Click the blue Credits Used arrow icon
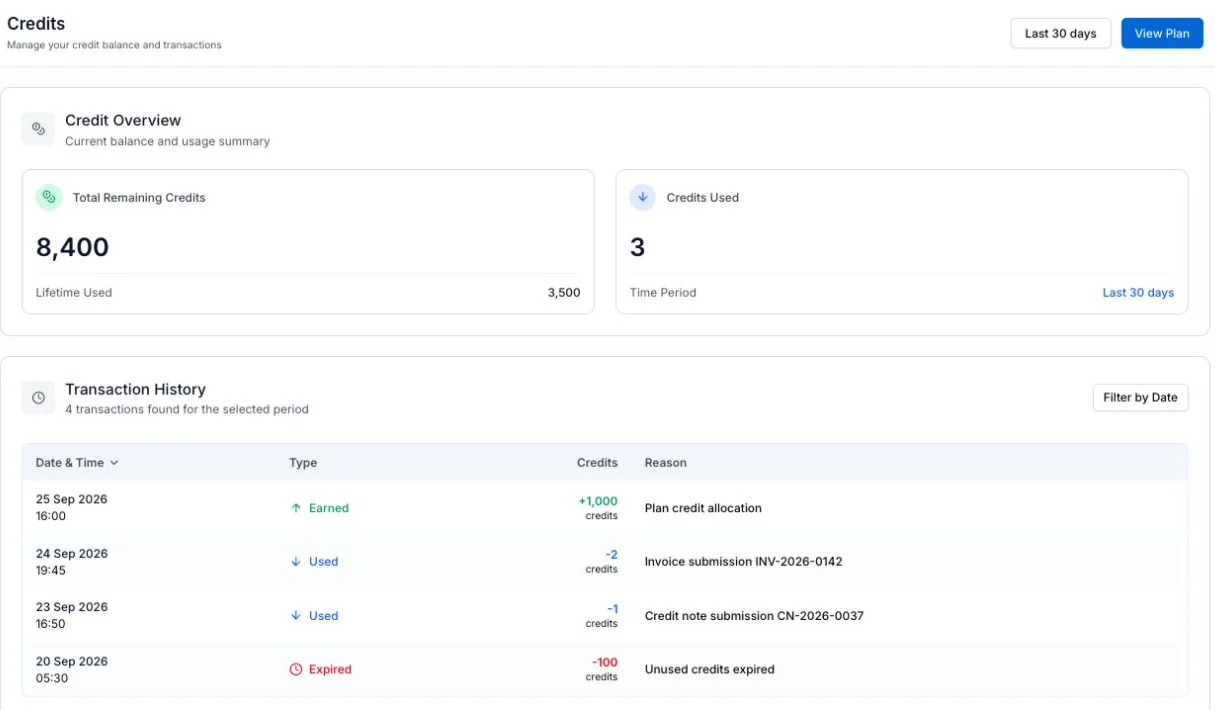The height and width of the screenshot is (710, 1215). [643, 197]
